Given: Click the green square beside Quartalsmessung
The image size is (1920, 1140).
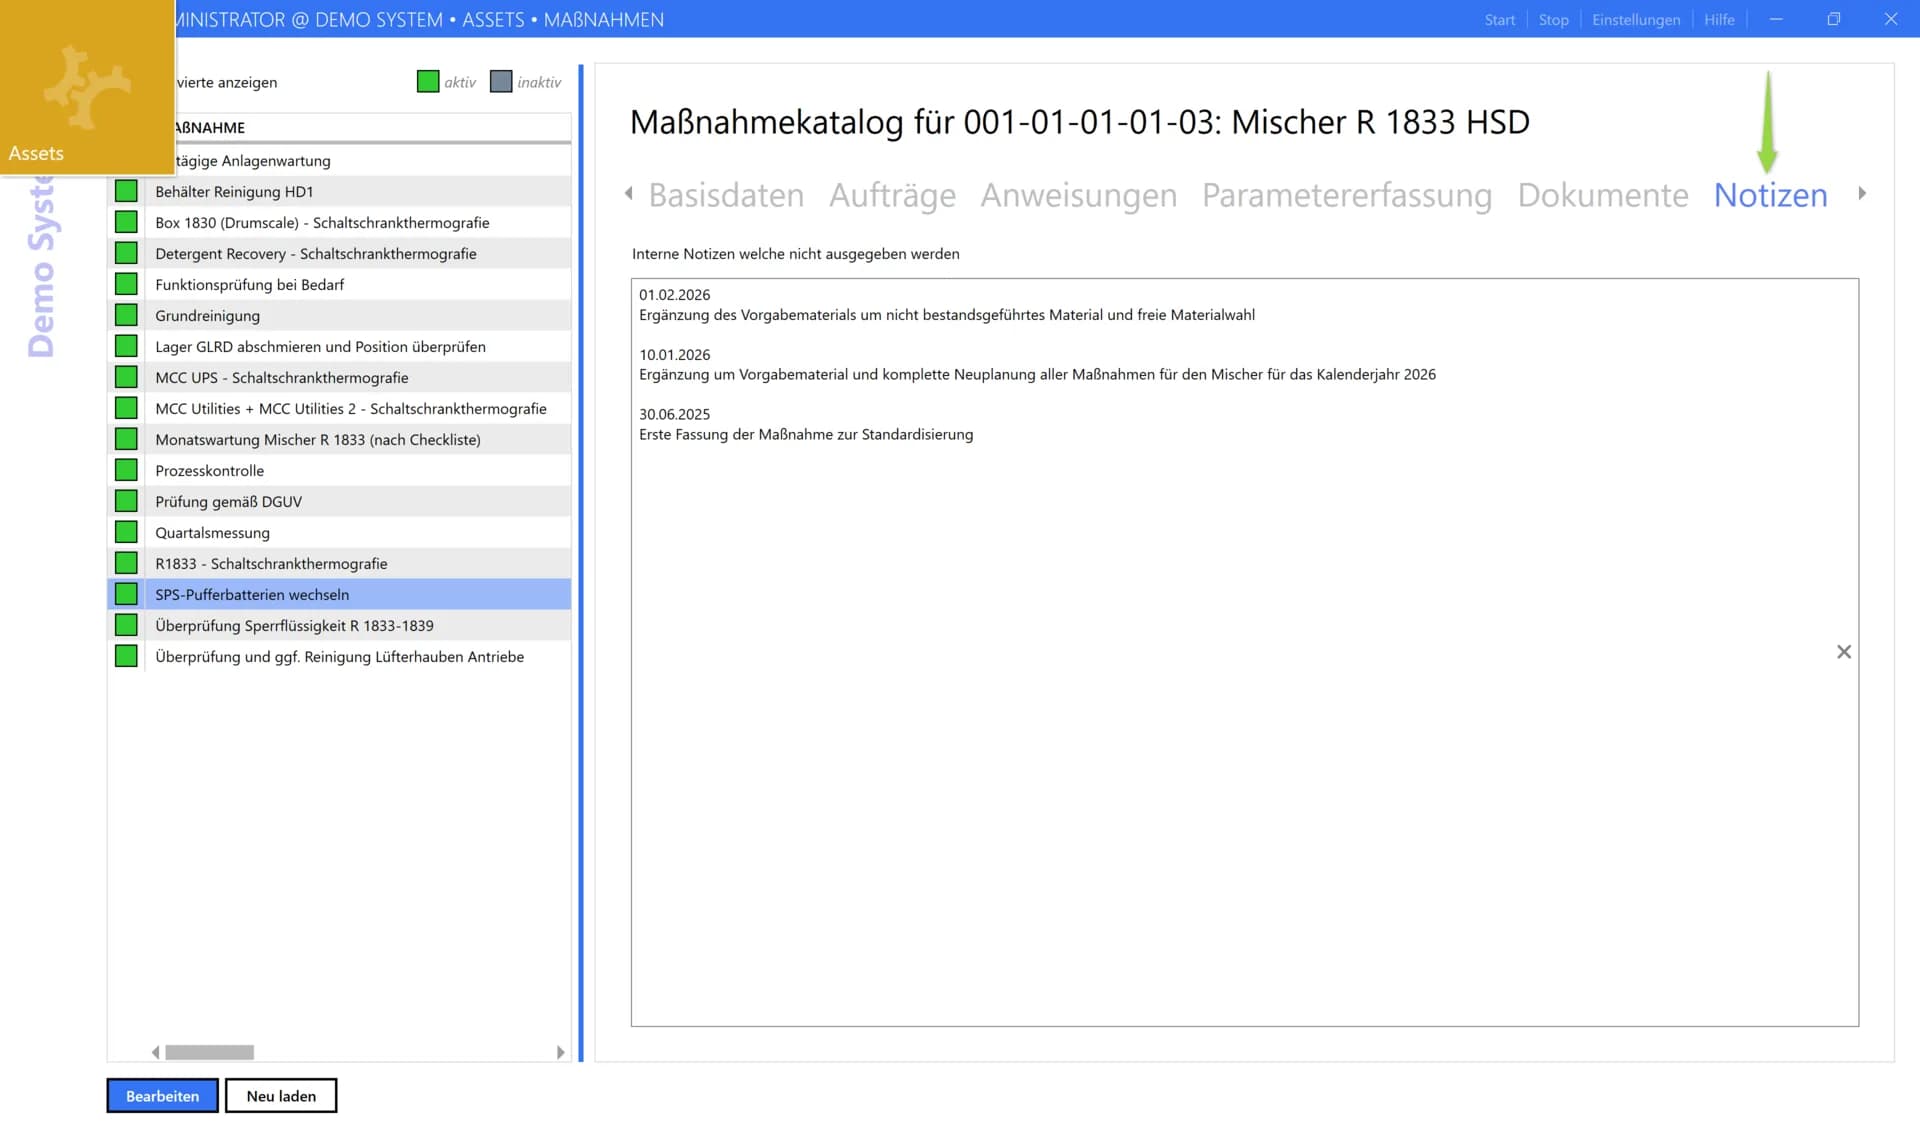Looking at the screenshot, I should [126, 531].
